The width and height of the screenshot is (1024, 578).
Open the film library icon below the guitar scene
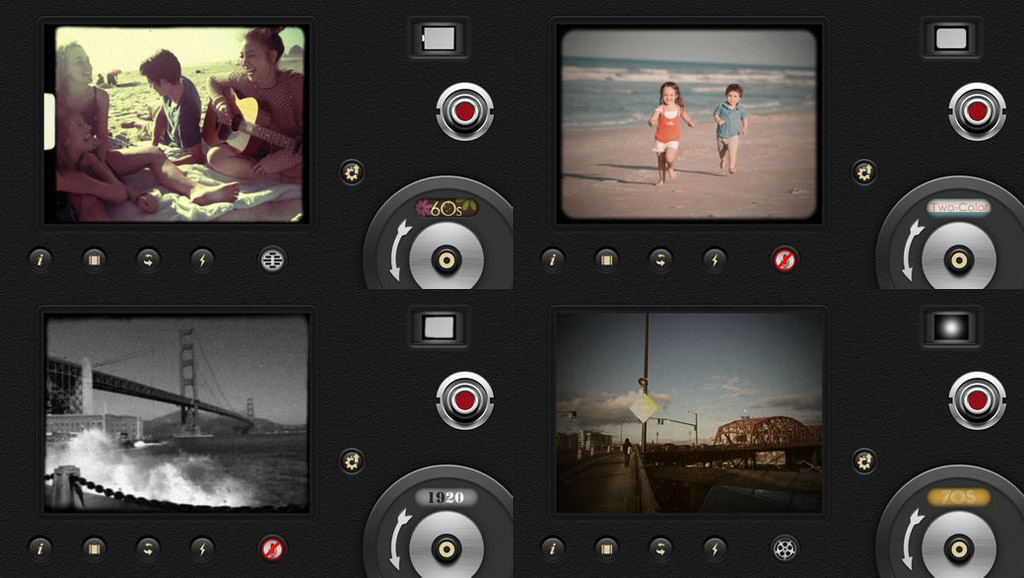(x=94, y=260)
